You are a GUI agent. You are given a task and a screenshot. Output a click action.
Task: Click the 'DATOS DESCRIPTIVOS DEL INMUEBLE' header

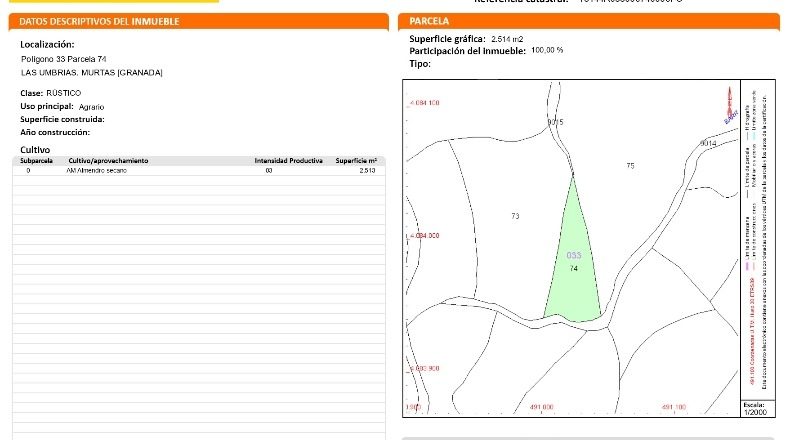click(x=99, y=22)
